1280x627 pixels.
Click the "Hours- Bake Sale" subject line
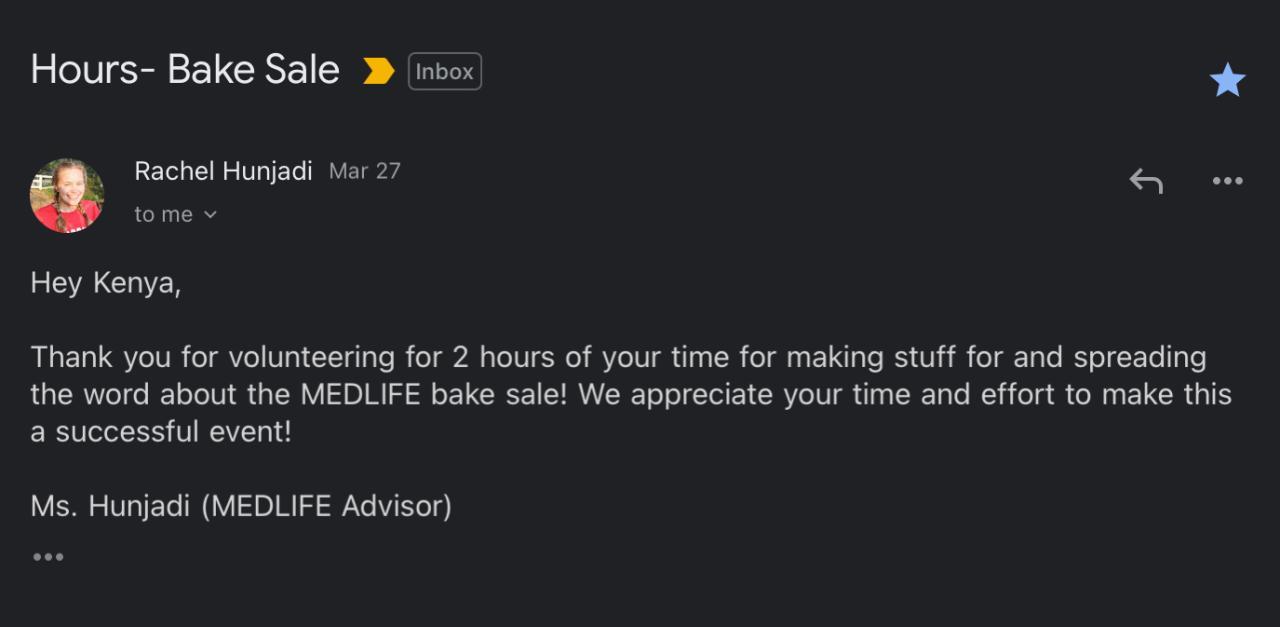point(185,70)
